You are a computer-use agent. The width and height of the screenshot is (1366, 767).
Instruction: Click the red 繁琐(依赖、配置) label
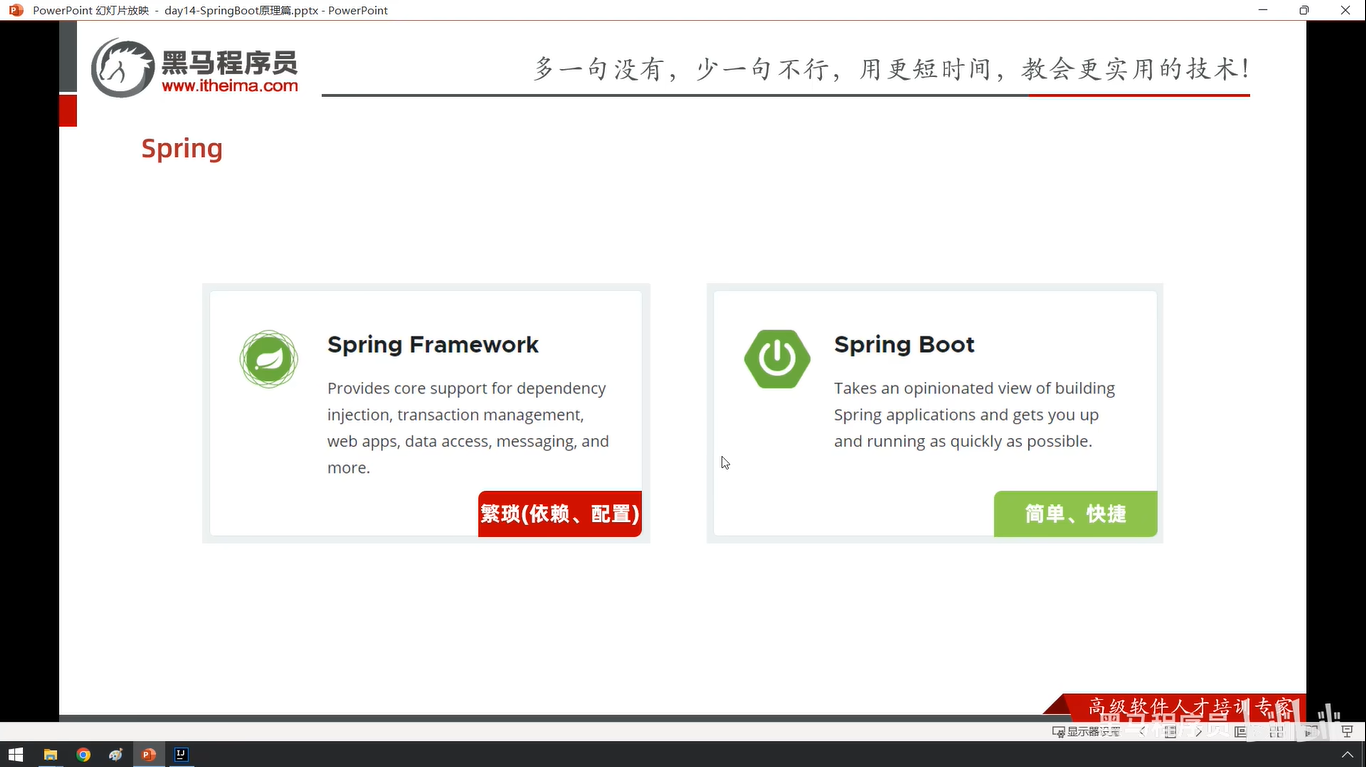click(560, 514)
